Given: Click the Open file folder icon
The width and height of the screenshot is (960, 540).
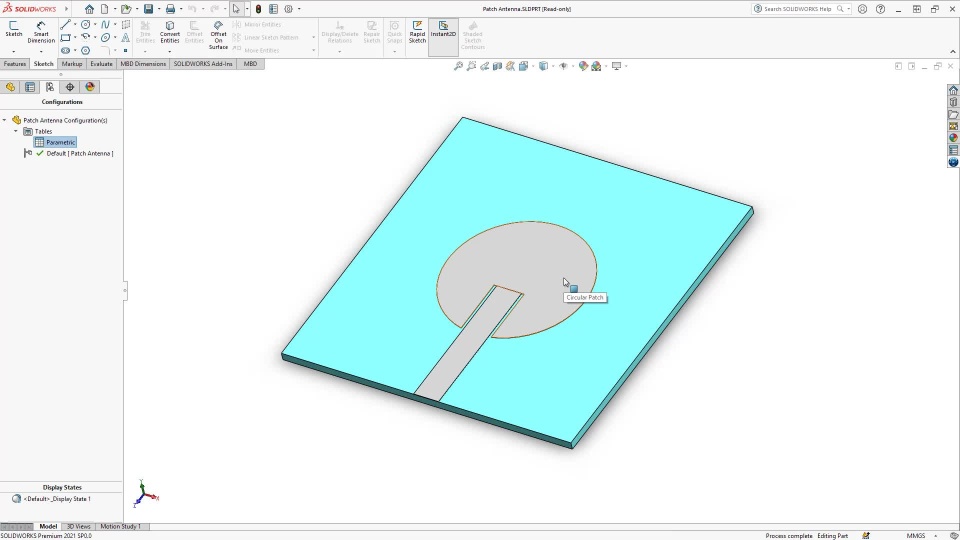Looking at the screenshot, I should pyautogui.click(x=126, y=9).
